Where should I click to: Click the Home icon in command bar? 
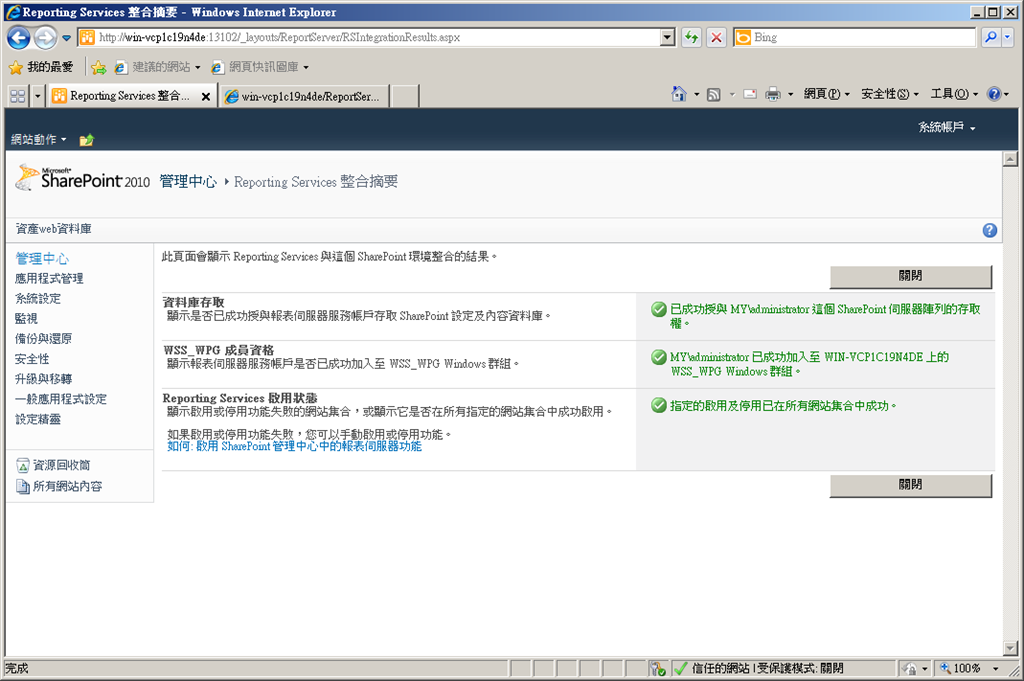pyautogui.click(x=679, y=94)
